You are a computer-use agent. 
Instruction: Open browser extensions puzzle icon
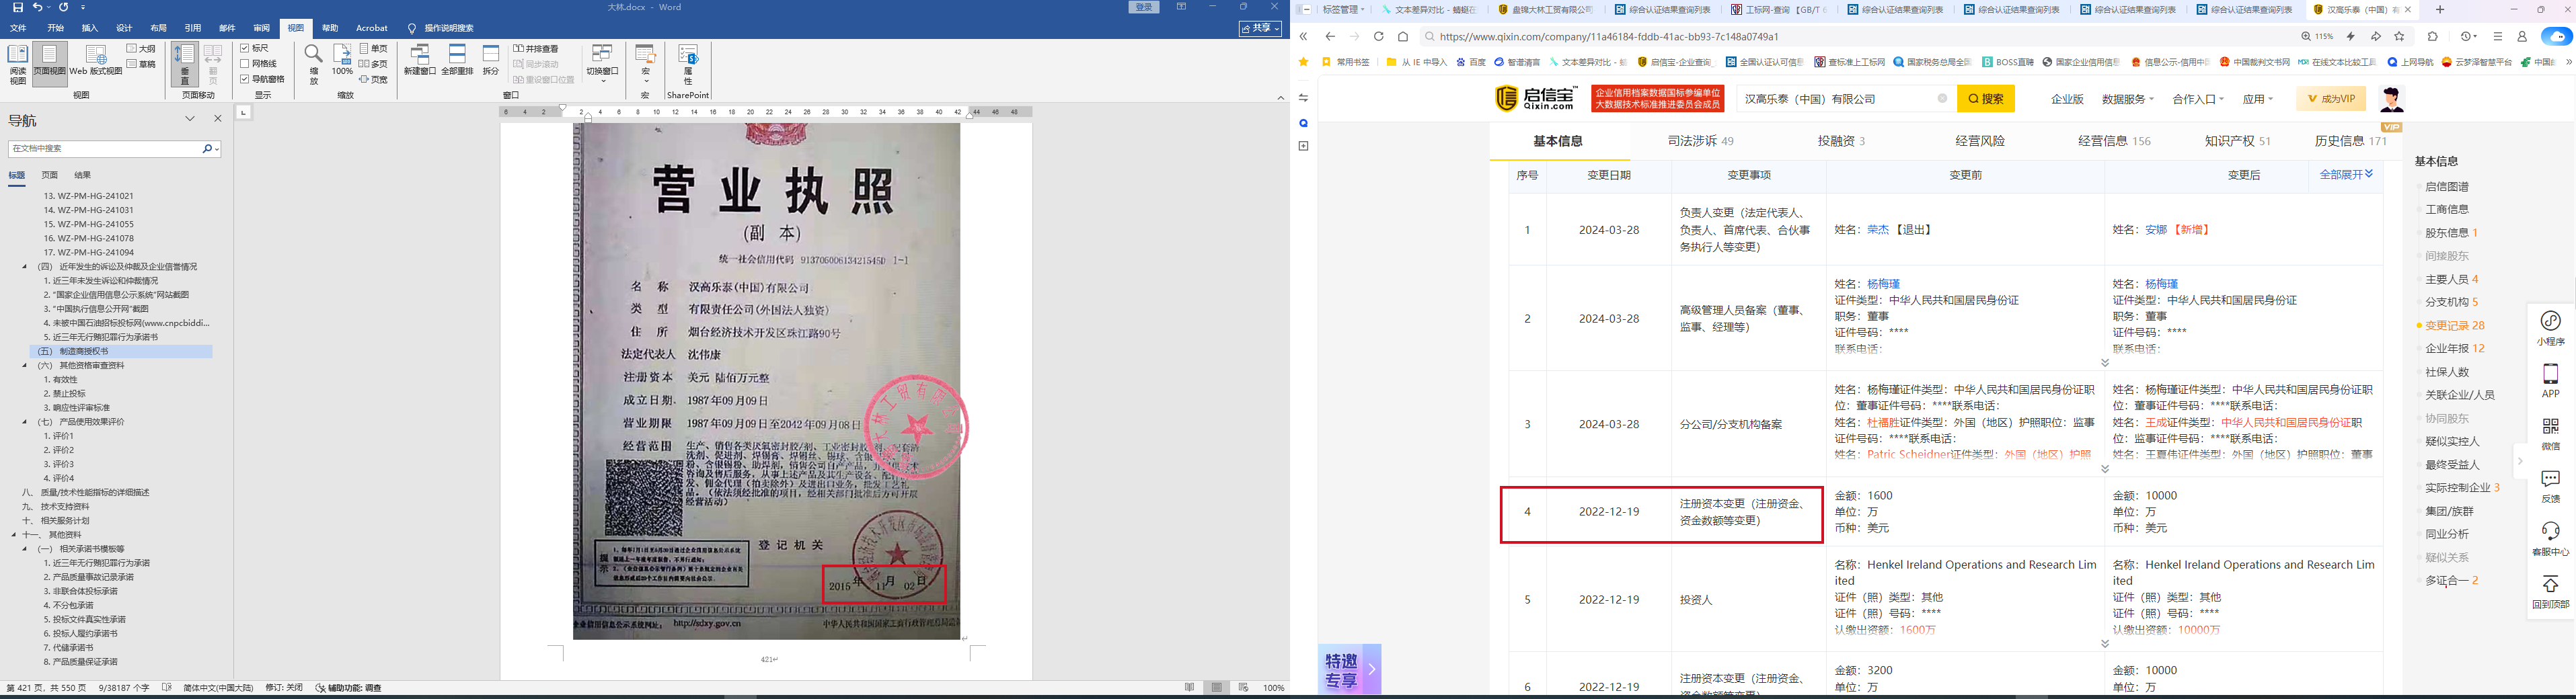click(x=2433, y=36)
